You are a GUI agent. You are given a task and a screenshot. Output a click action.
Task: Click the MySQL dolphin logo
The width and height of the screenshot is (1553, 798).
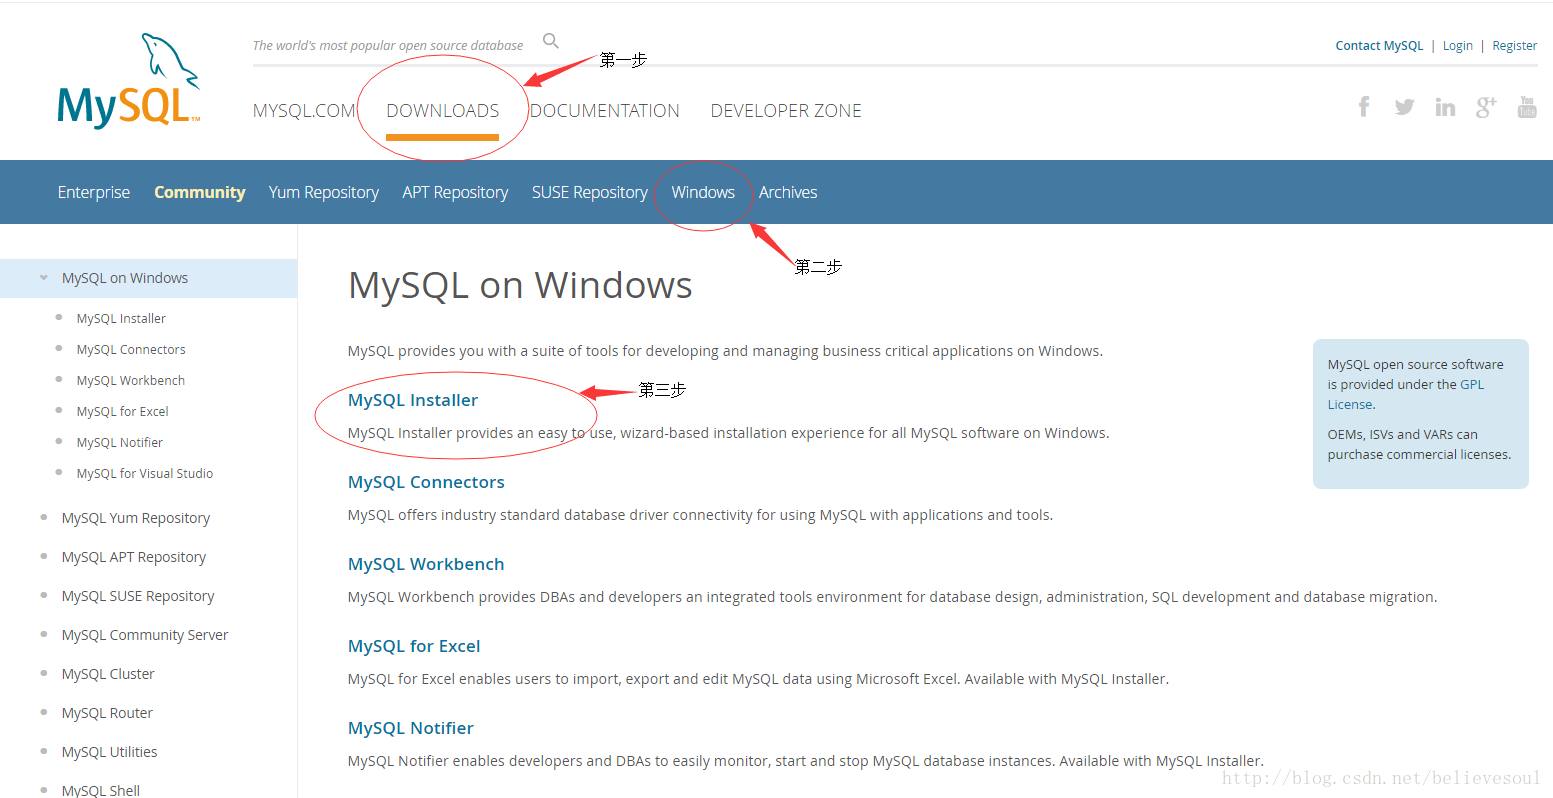[x=129, y=81]
